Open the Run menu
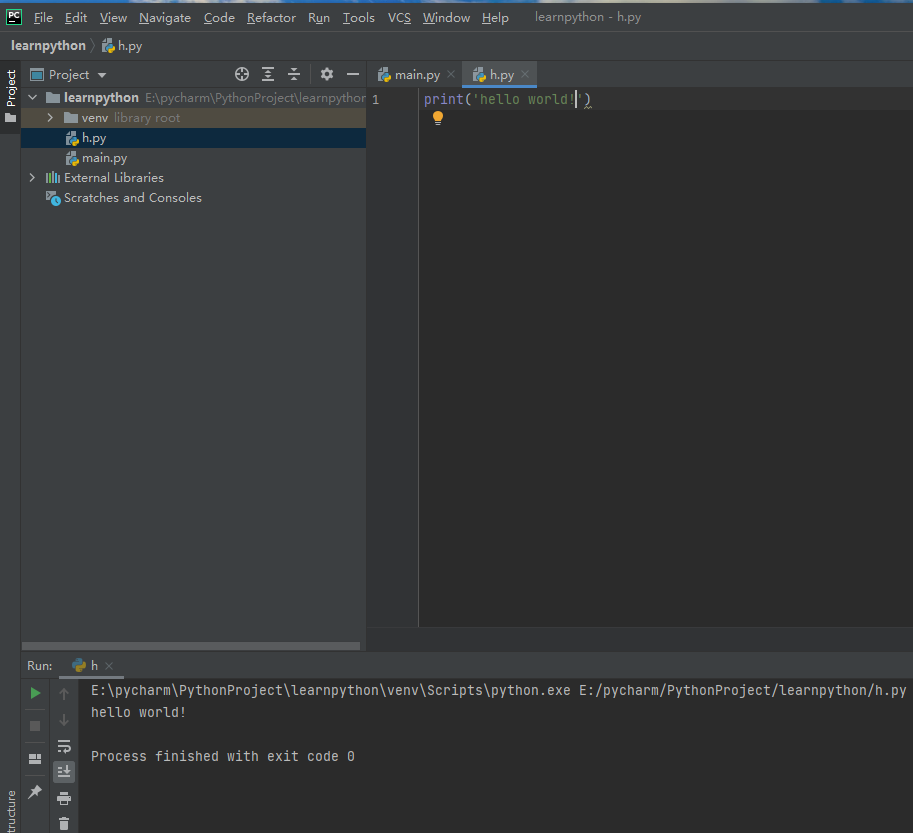913x833 pixels. click(x=319, y=18)
